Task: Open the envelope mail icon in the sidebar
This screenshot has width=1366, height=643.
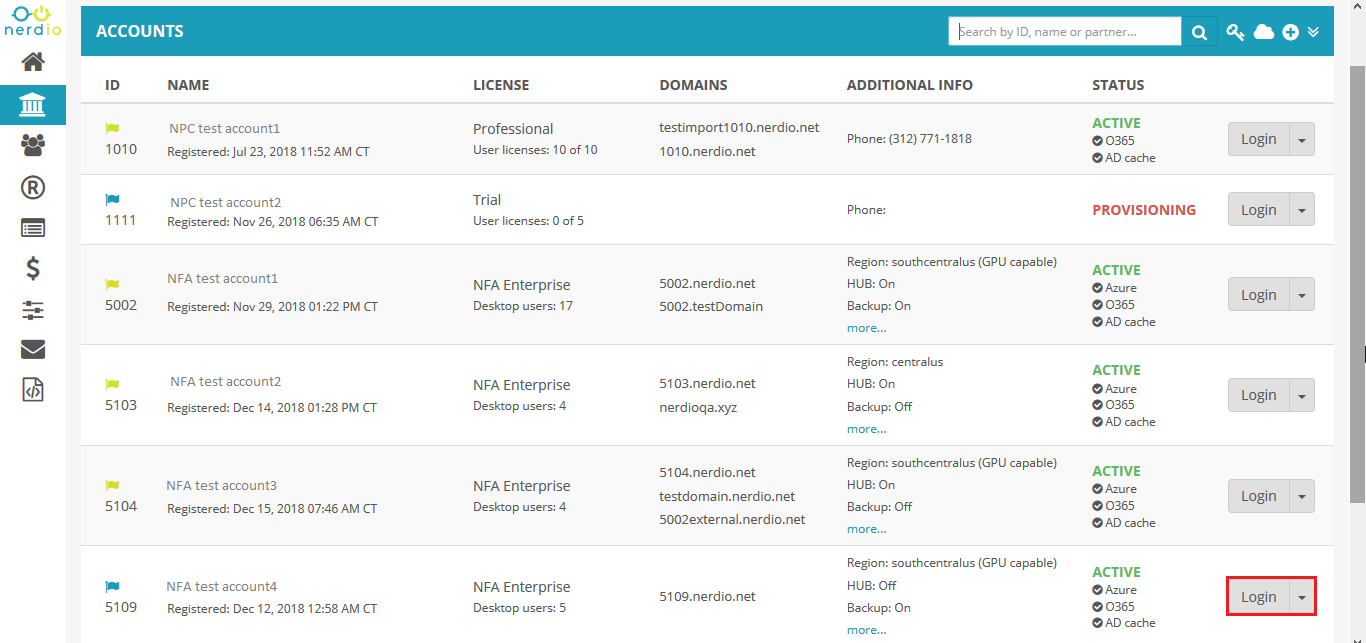Action: 33,349
